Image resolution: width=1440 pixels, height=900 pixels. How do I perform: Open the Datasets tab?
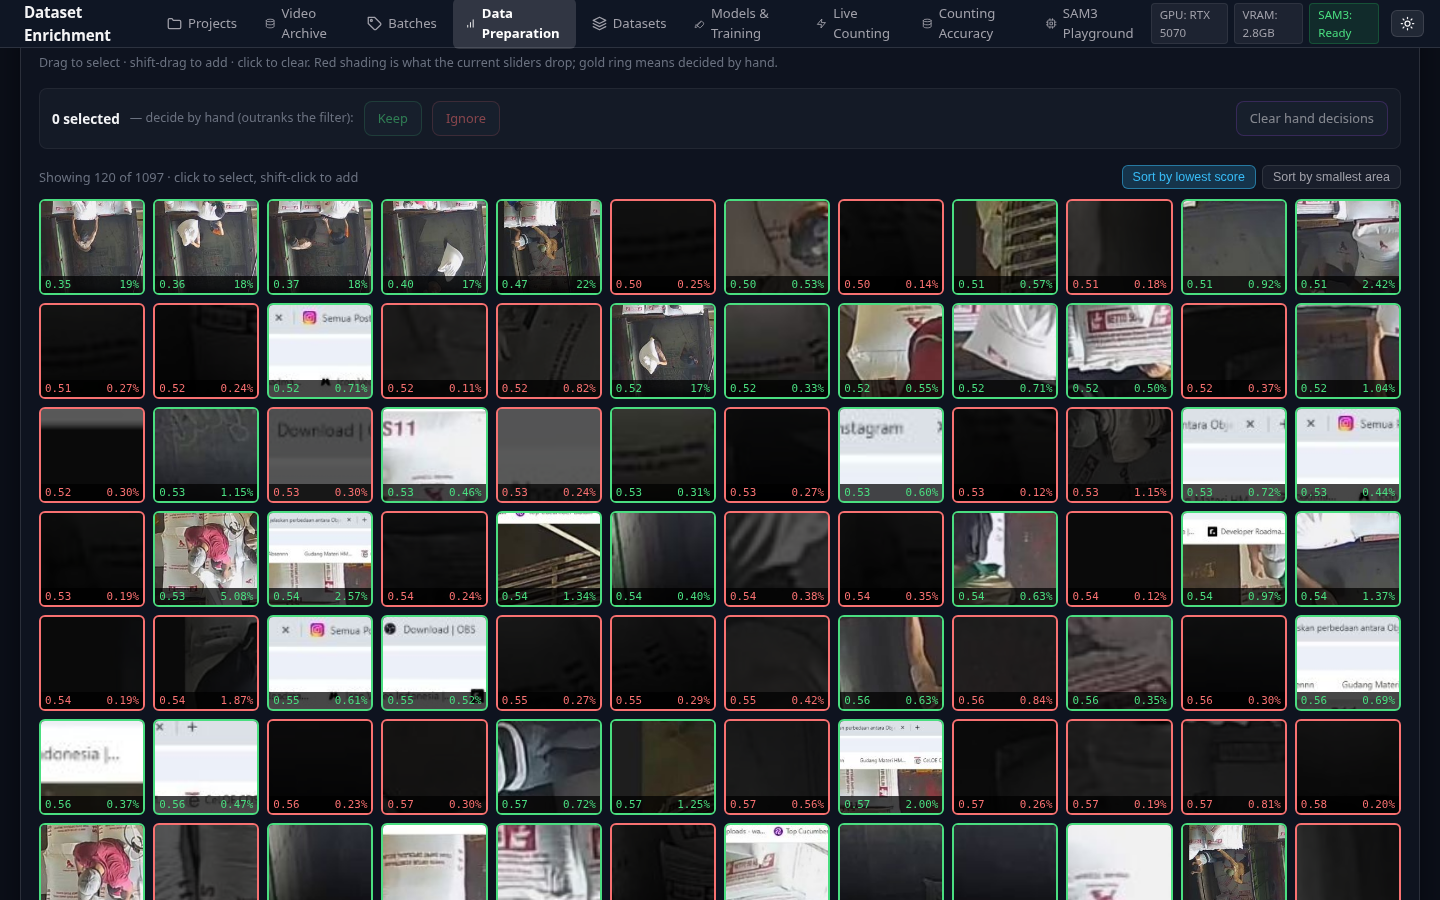pyautogui.click(x=629, y=24)
